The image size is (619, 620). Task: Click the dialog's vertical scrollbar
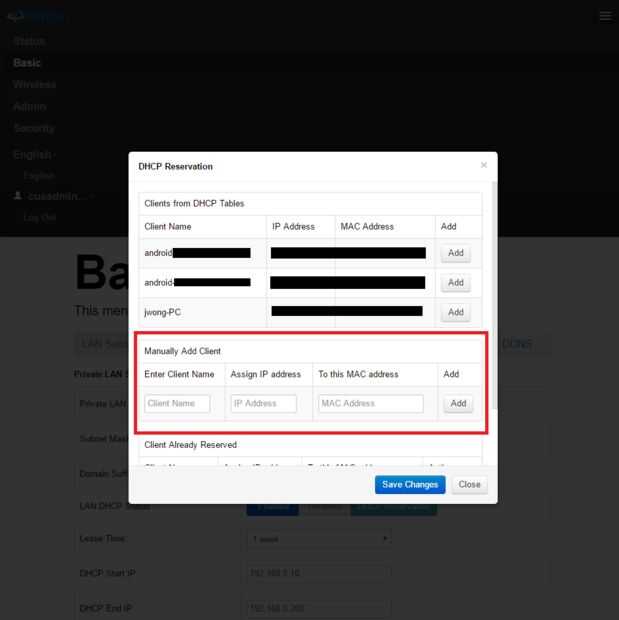pos(494,296)
